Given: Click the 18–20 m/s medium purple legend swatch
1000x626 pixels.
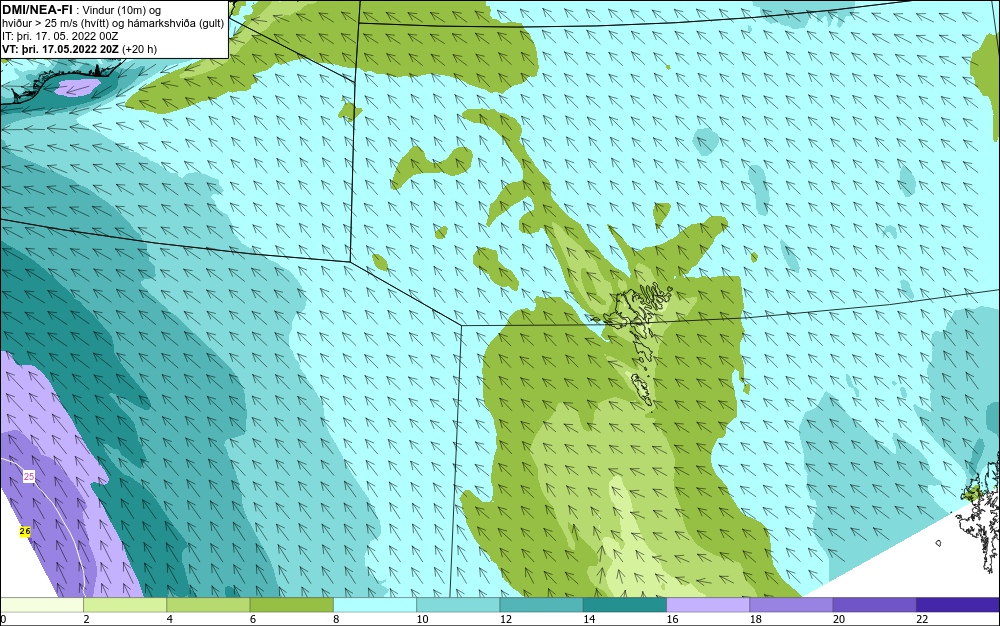Looking at the screenshot, I should click(791, 605).
